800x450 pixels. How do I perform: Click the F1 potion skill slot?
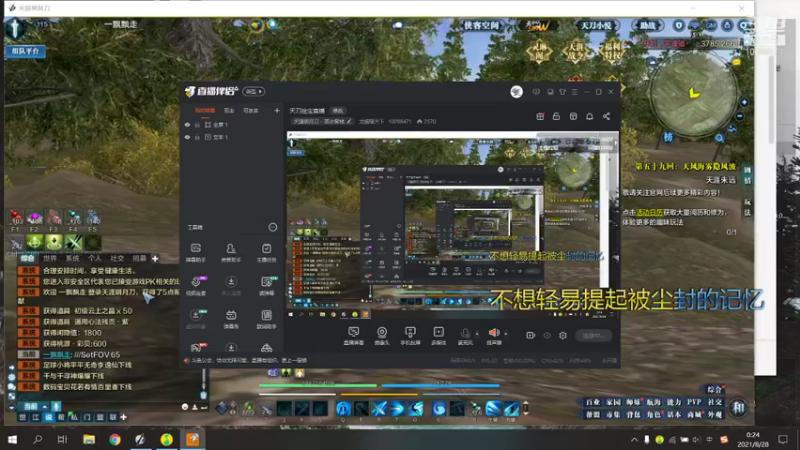point(16,219)
